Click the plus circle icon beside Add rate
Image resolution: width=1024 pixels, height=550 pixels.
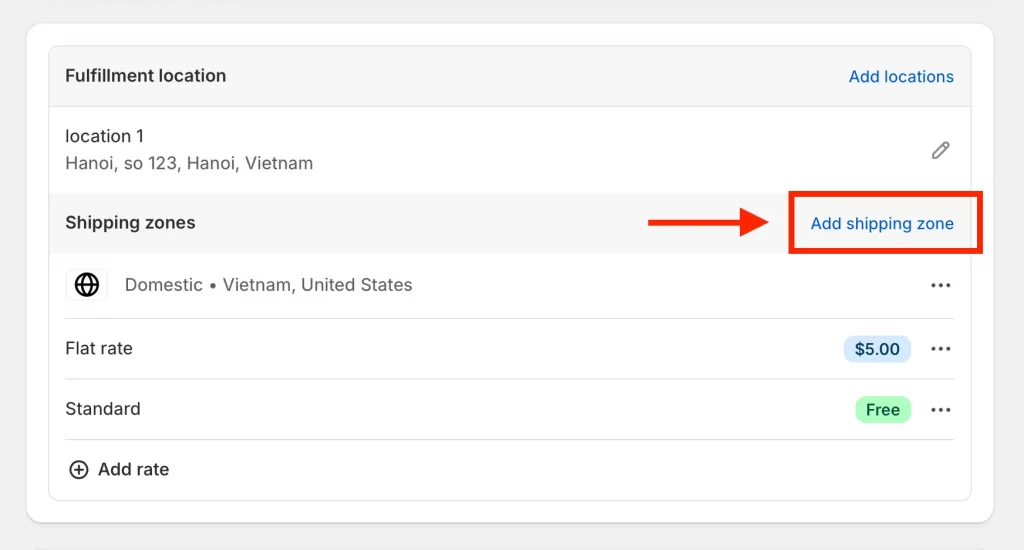[x=78, y=470]
